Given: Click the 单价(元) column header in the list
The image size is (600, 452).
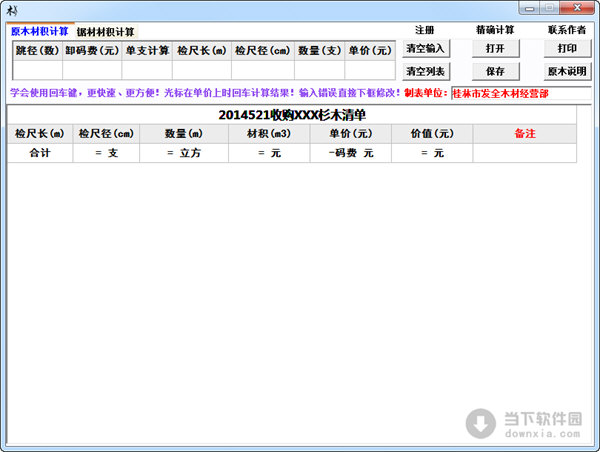Looking at the screenshot, I should [x=351, y=134].
